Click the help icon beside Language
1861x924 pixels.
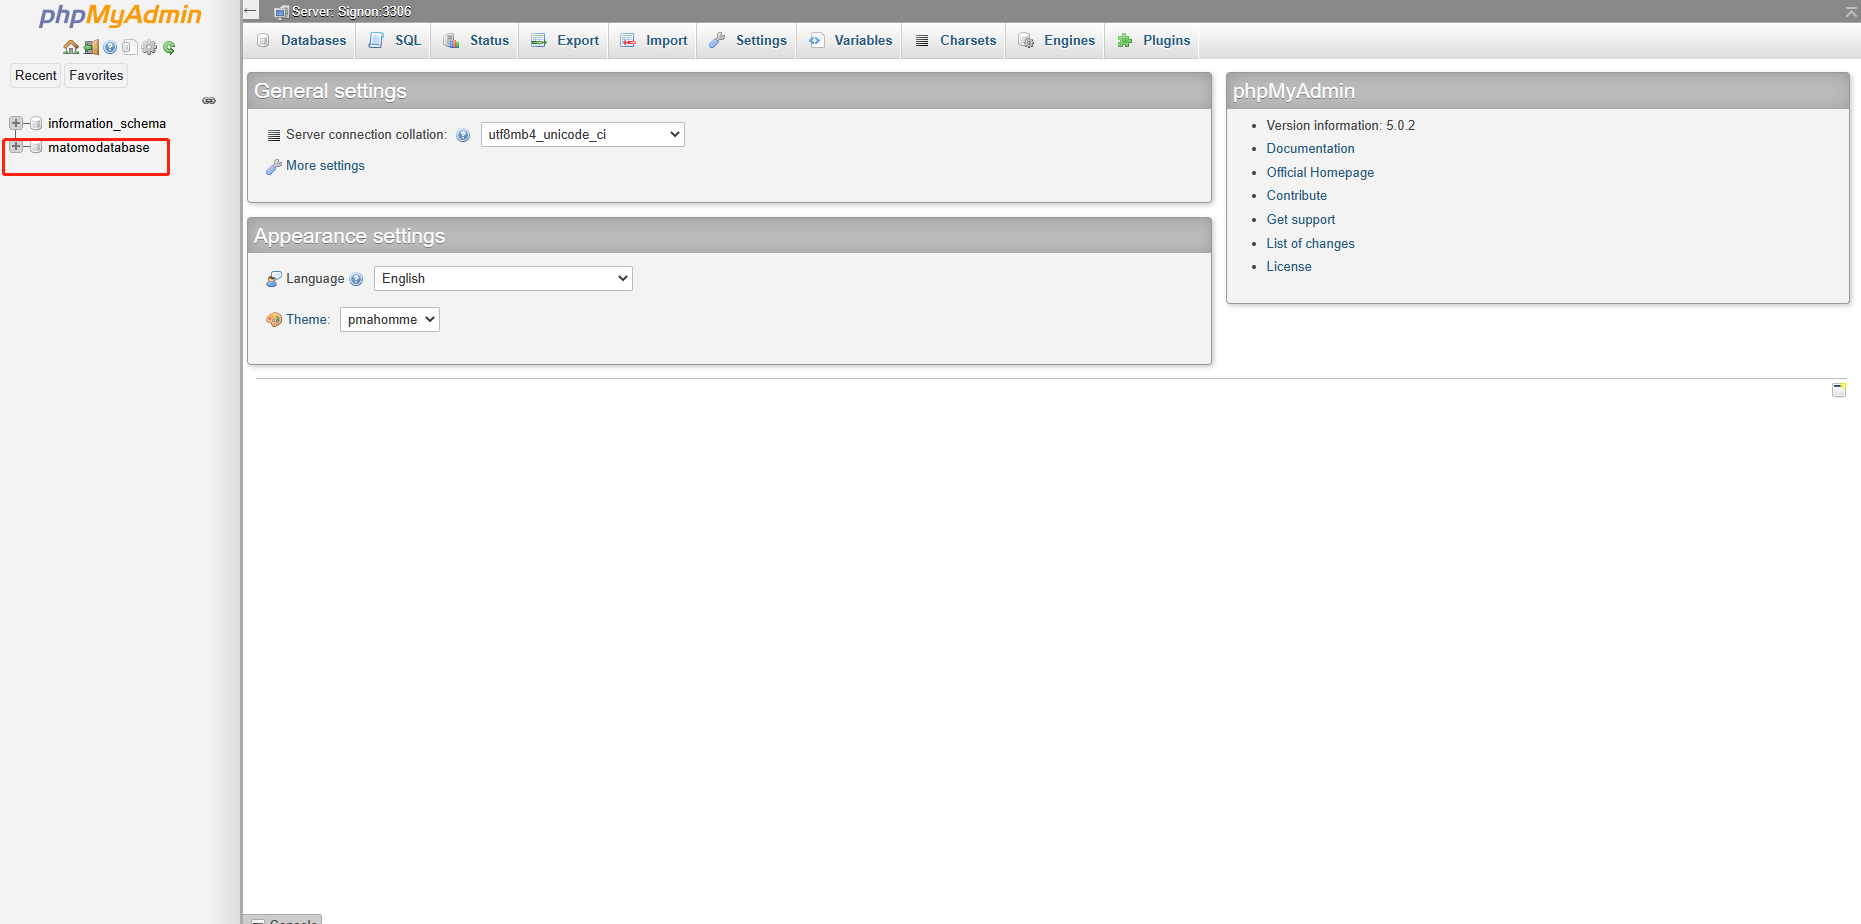coord(356,279)
